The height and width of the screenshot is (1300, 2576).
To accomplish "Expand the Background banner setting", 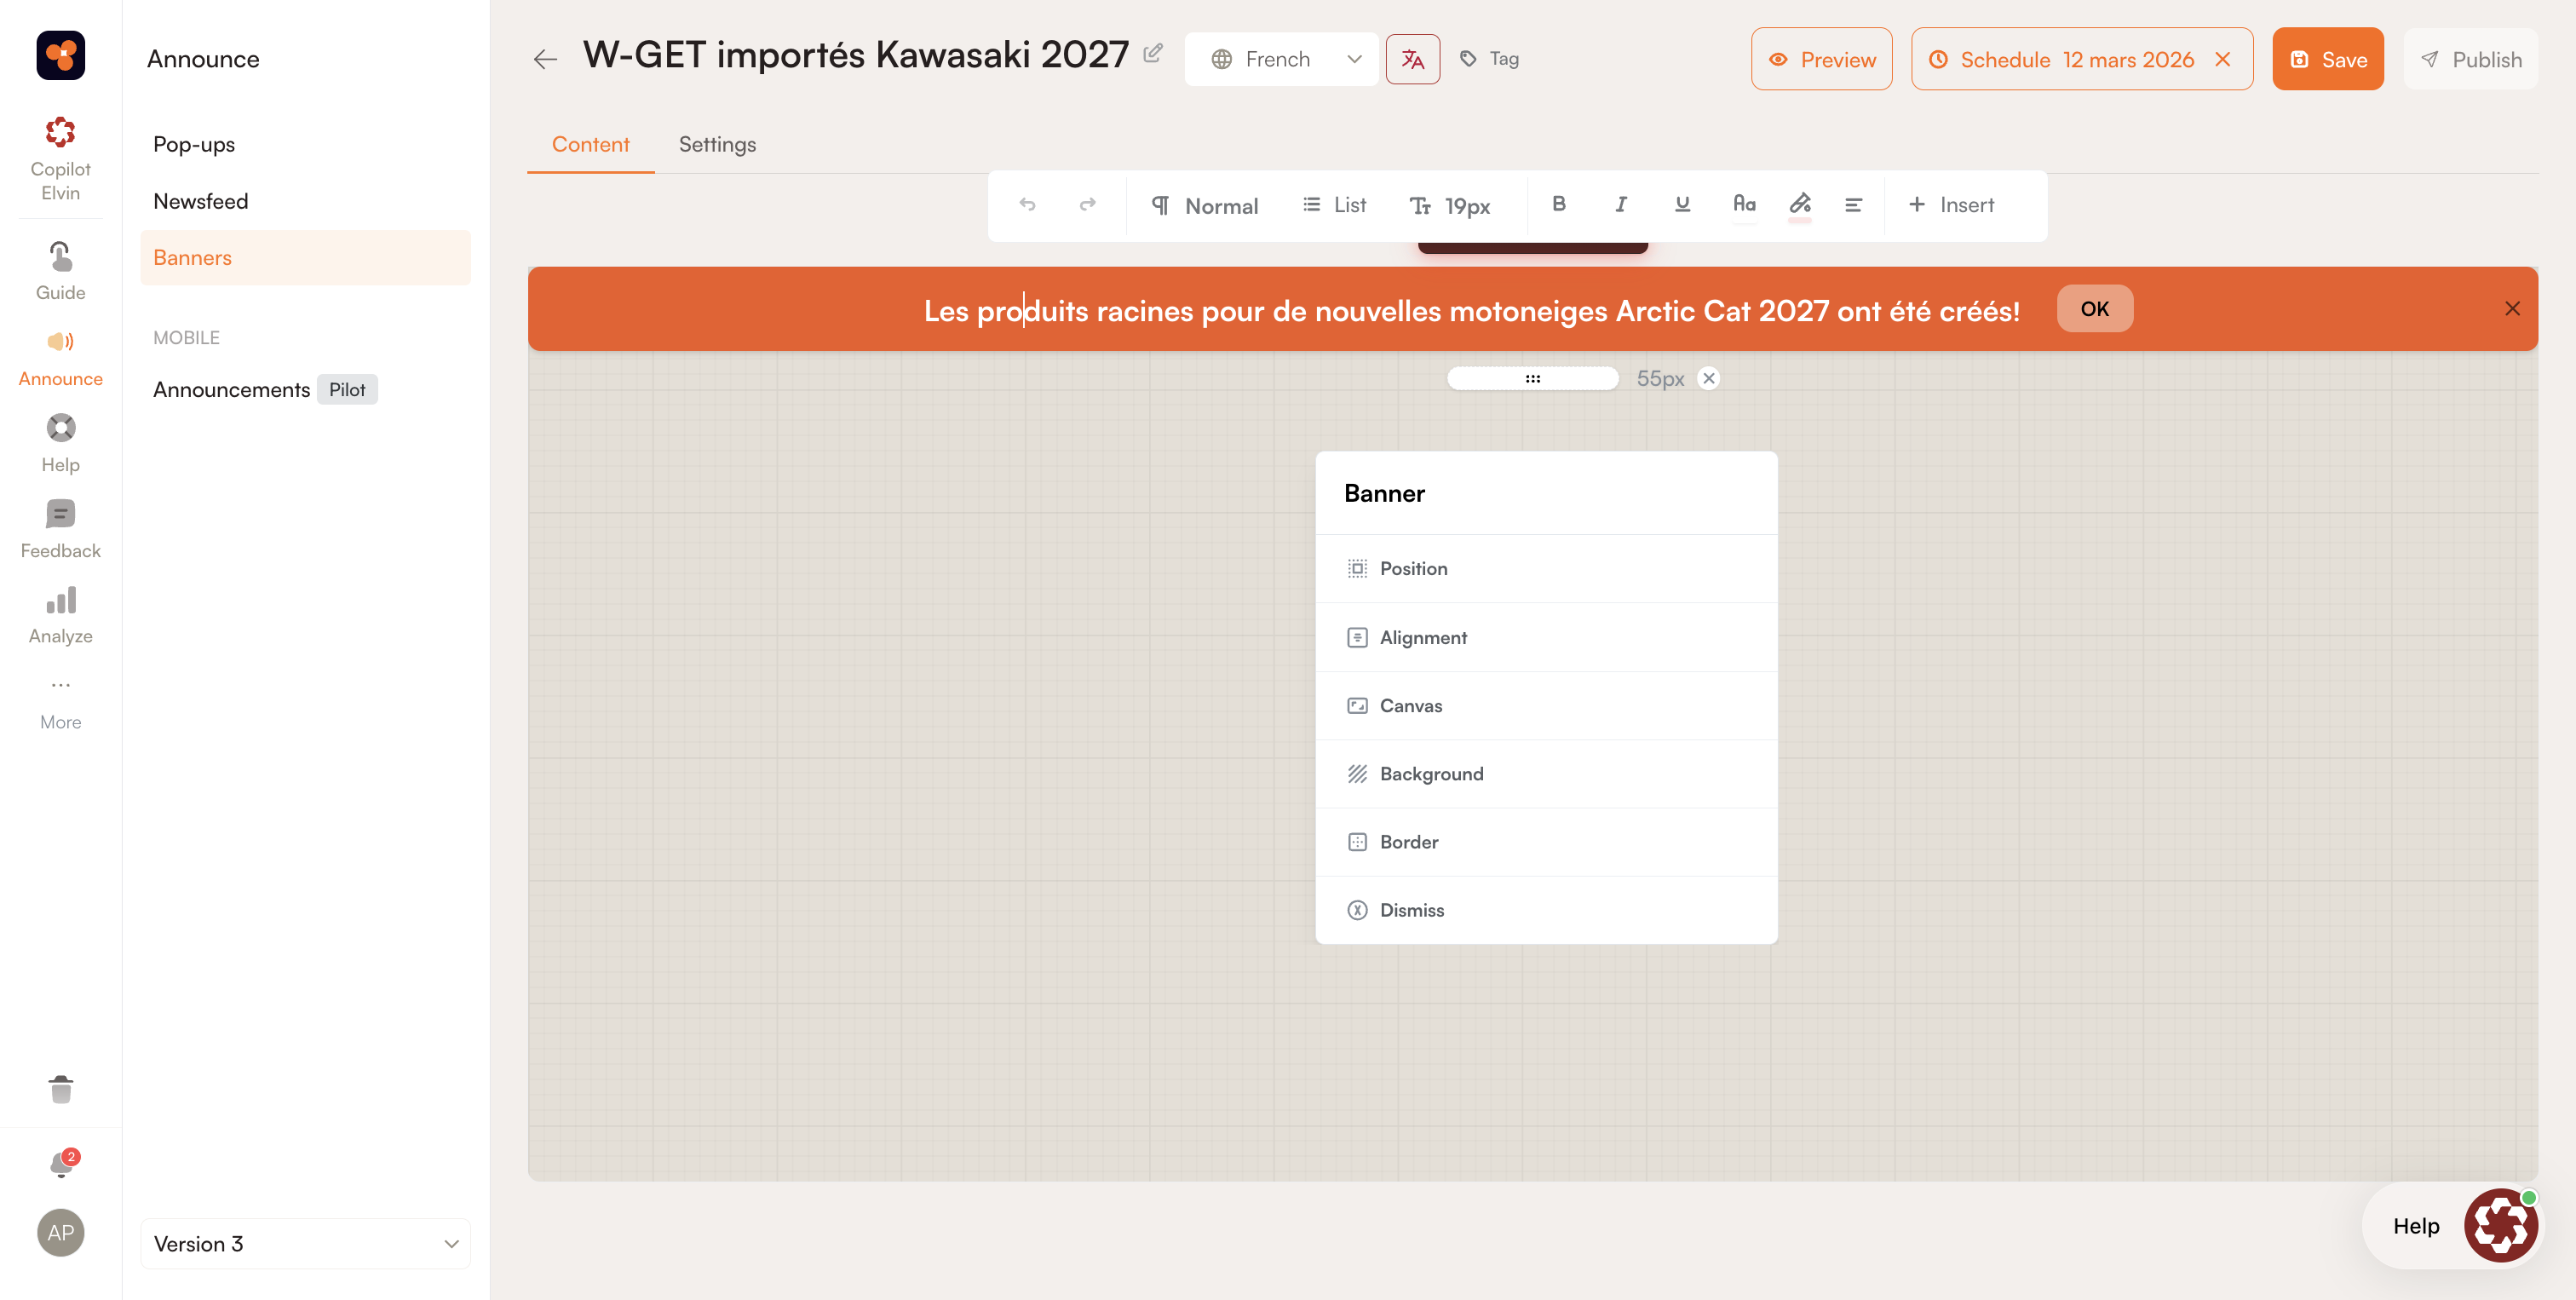I will pos(1546,774).
